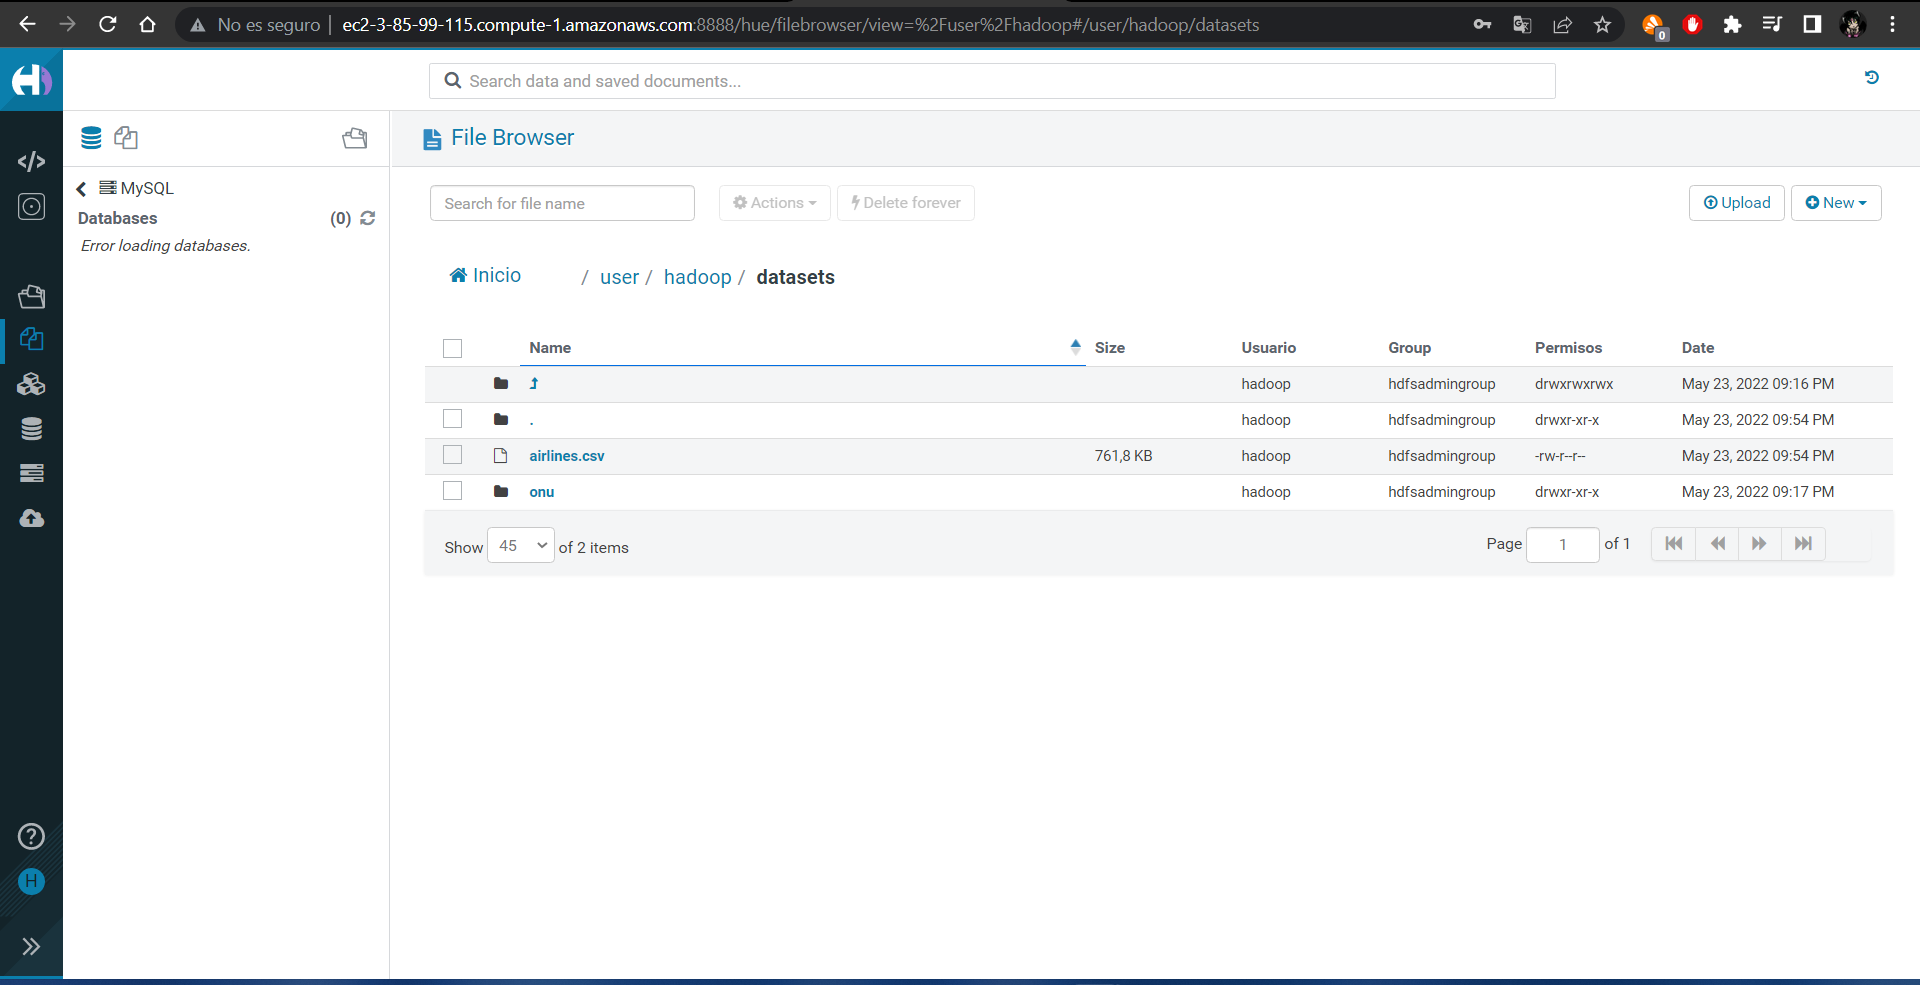Open the airlines.csv file link
The image size is (1920, 985).
point(566,455)
